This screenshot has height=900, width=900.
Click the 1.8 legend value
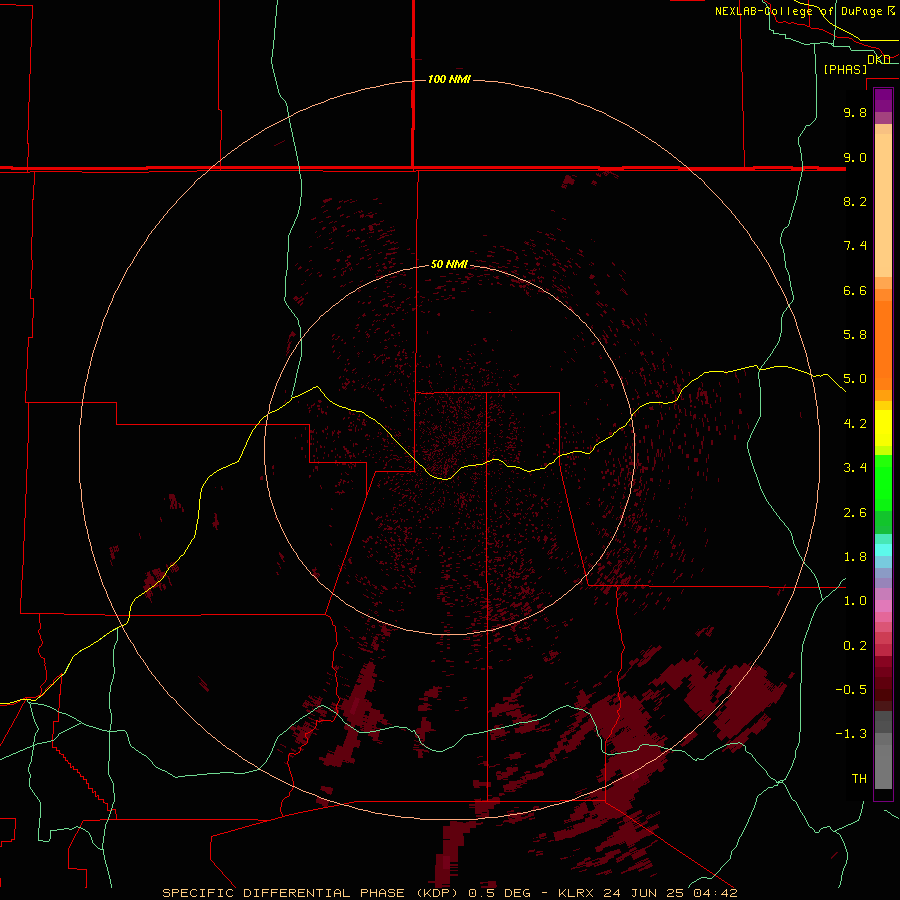click(x=855, y=557)
